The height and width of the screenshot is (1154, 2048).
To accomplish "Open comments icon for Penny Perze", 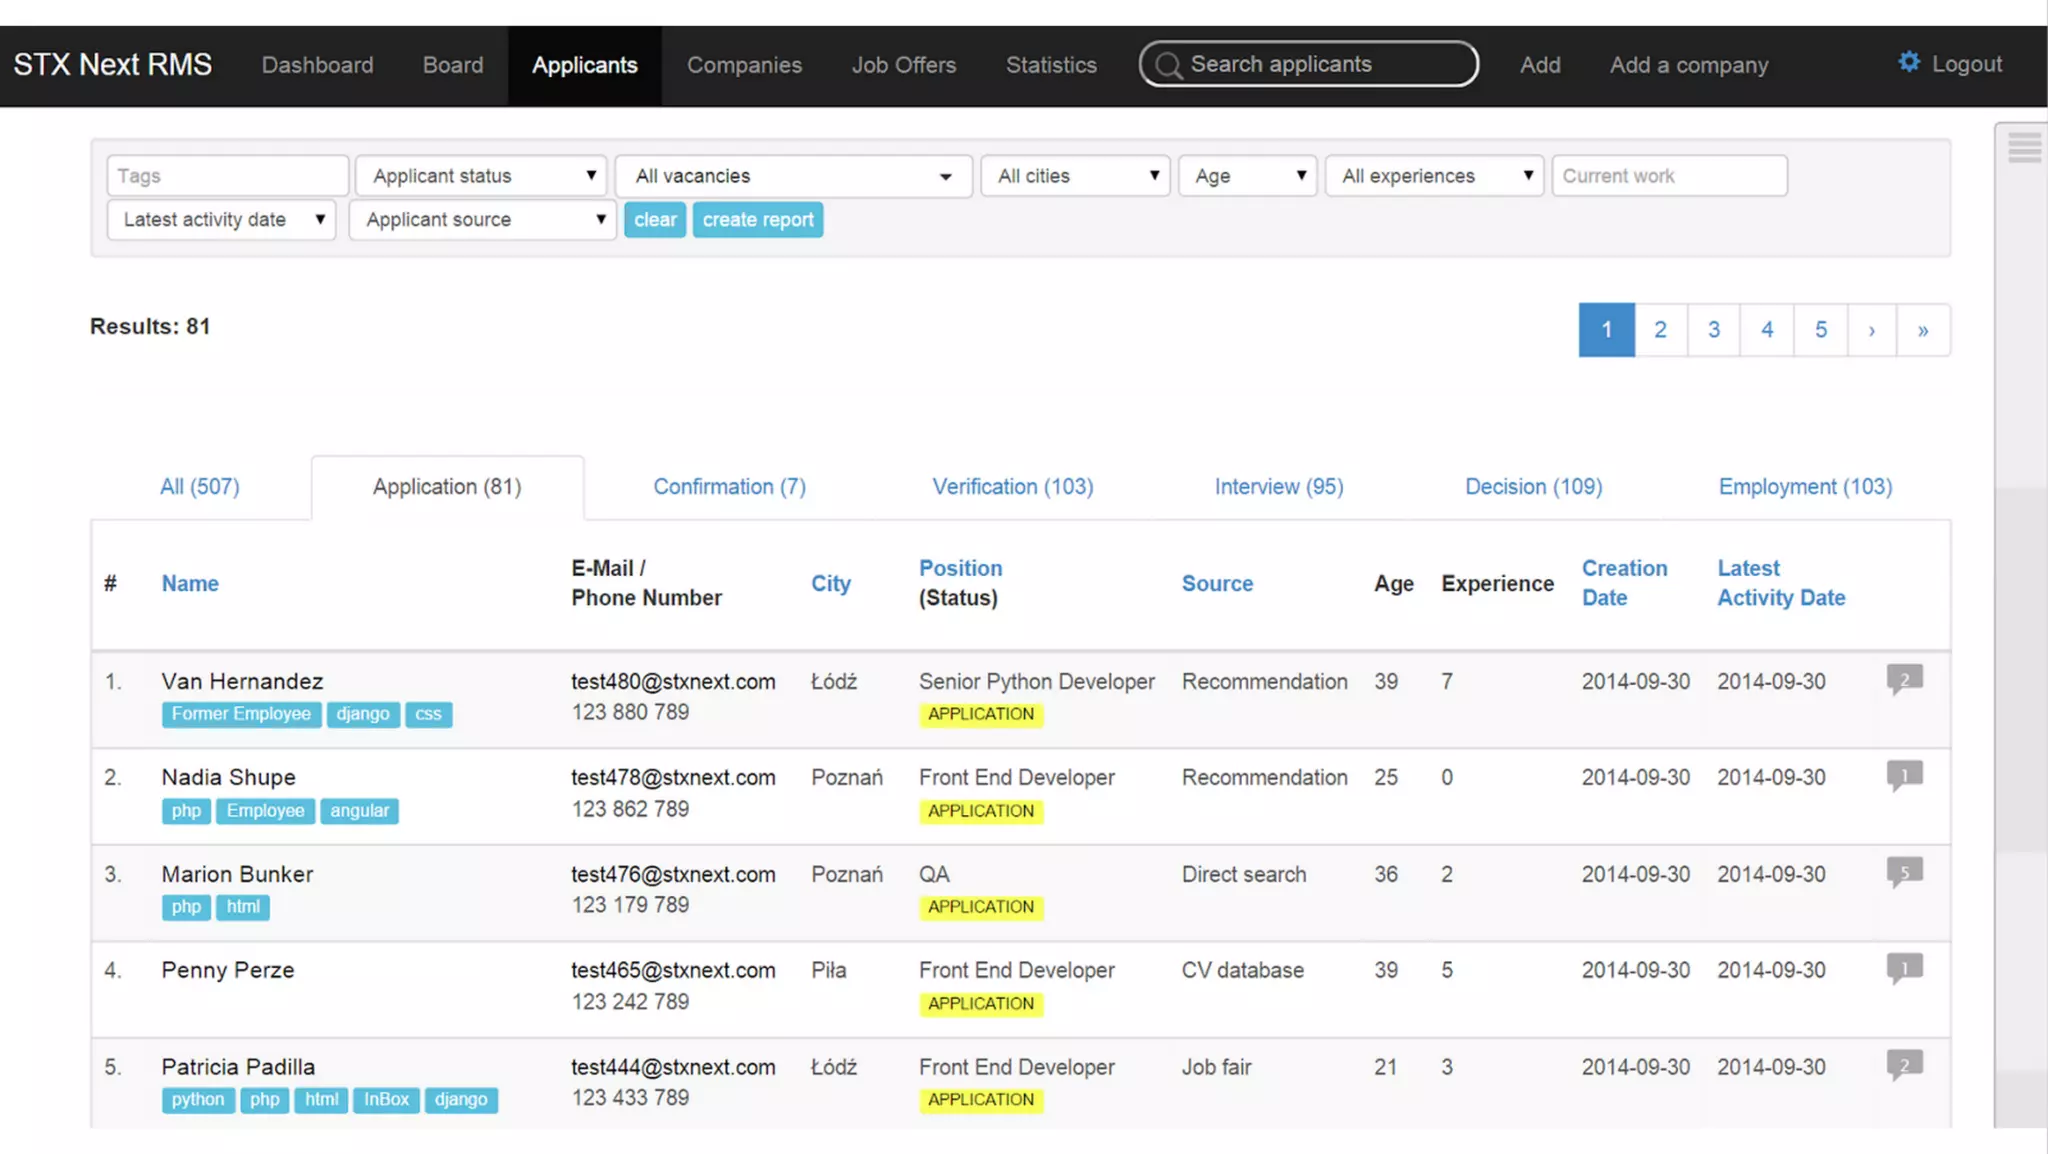I will (1904, 969).
